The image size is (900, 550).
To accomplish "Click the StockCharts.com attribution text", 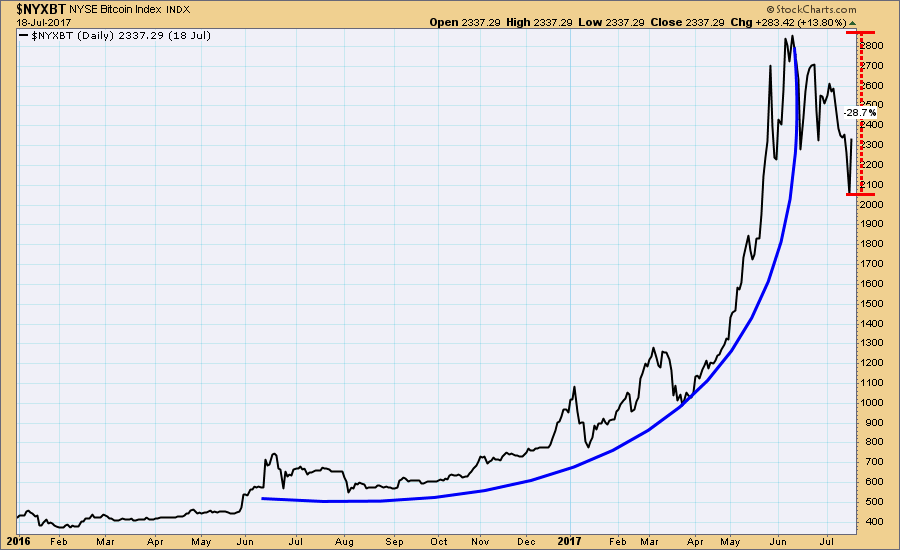I will tap(812, 10).
